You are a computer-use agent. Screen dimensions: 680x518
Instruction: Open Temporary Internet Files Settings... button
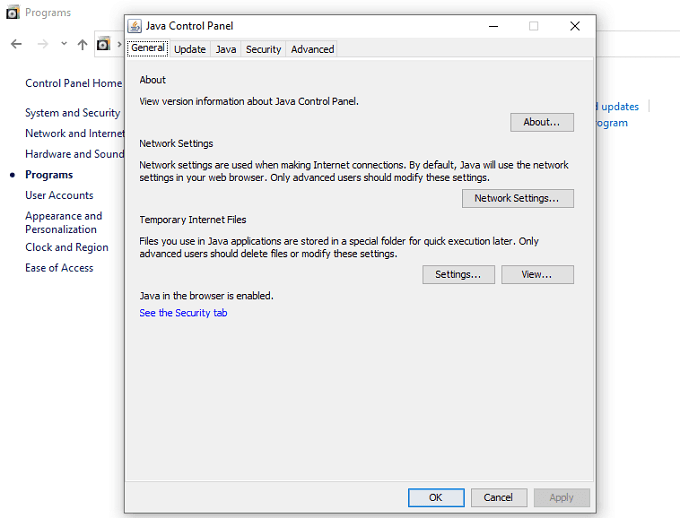[458, 274]
